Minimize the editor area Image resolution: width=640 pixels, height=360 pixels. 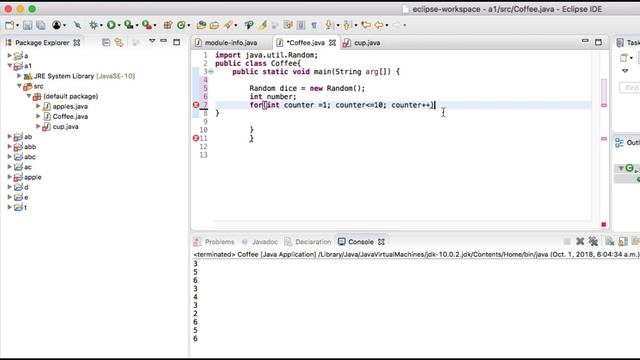[x=585, y=41]
